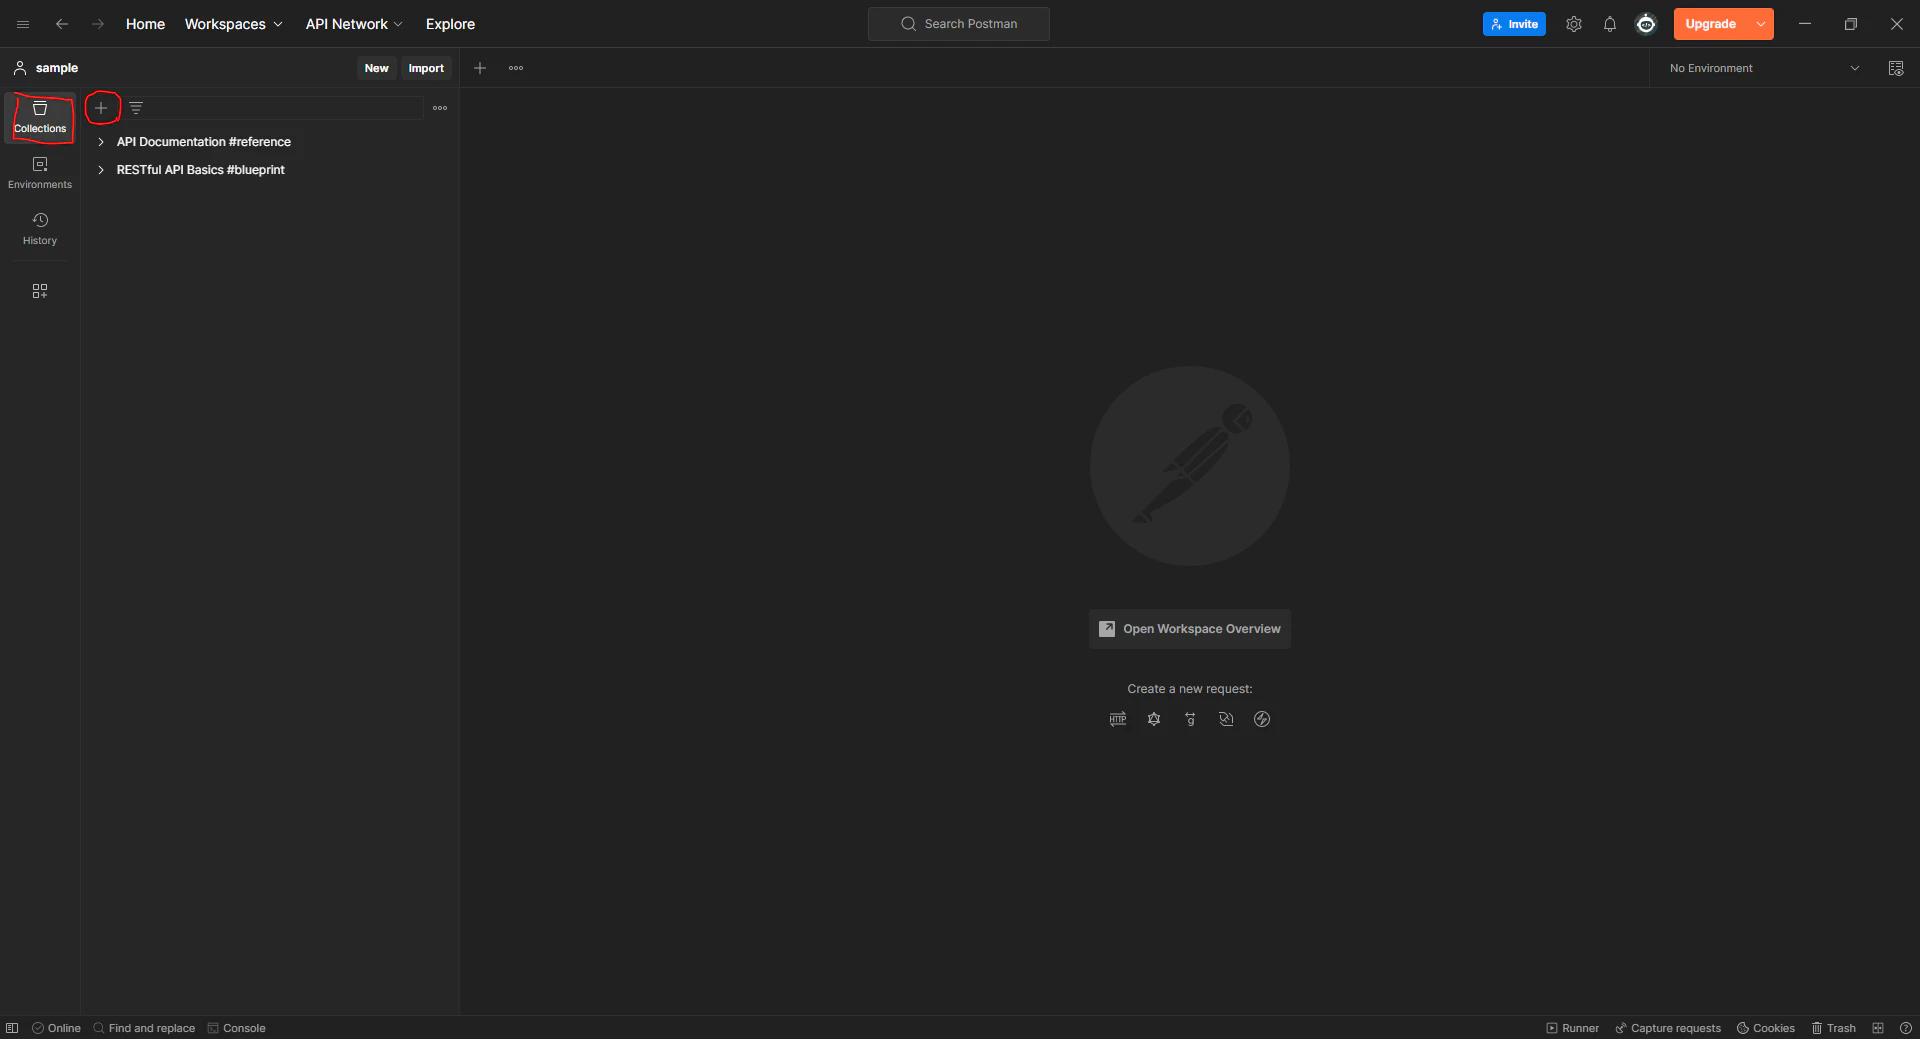This screenshot has height=1039, width=1920.
Task: Click the Online status indicator
Action: point(56,1028)
